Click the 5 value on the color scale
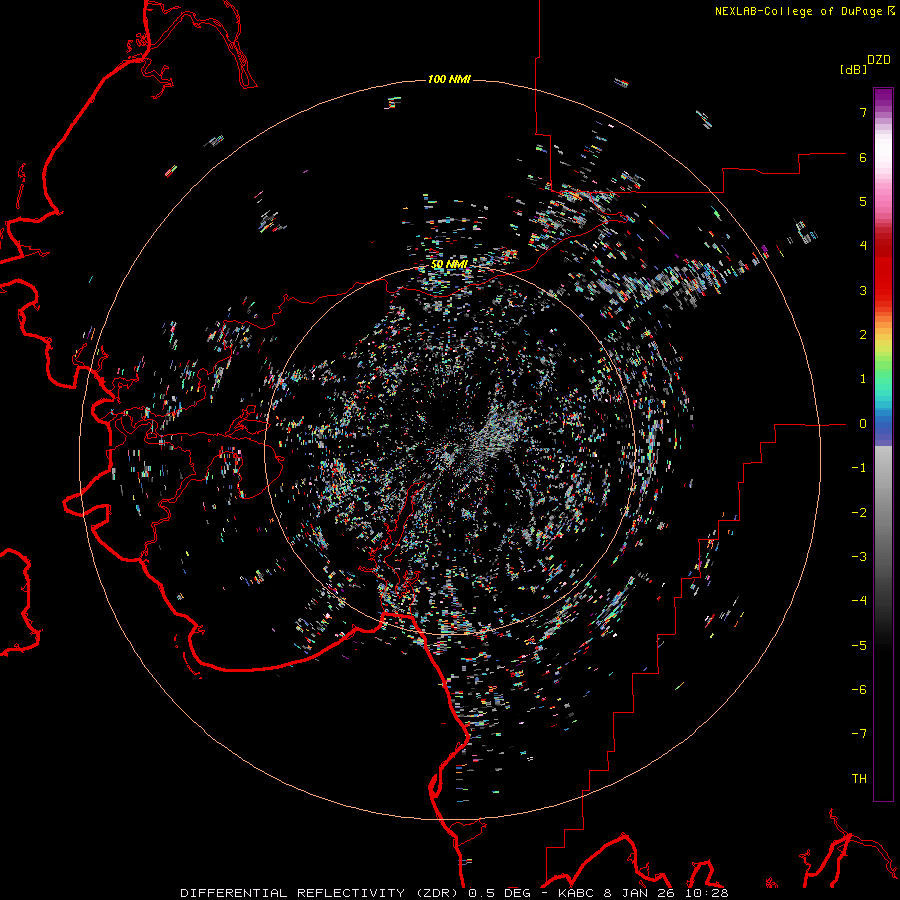This screenshot has height=900, width=900. coord(863,201)
